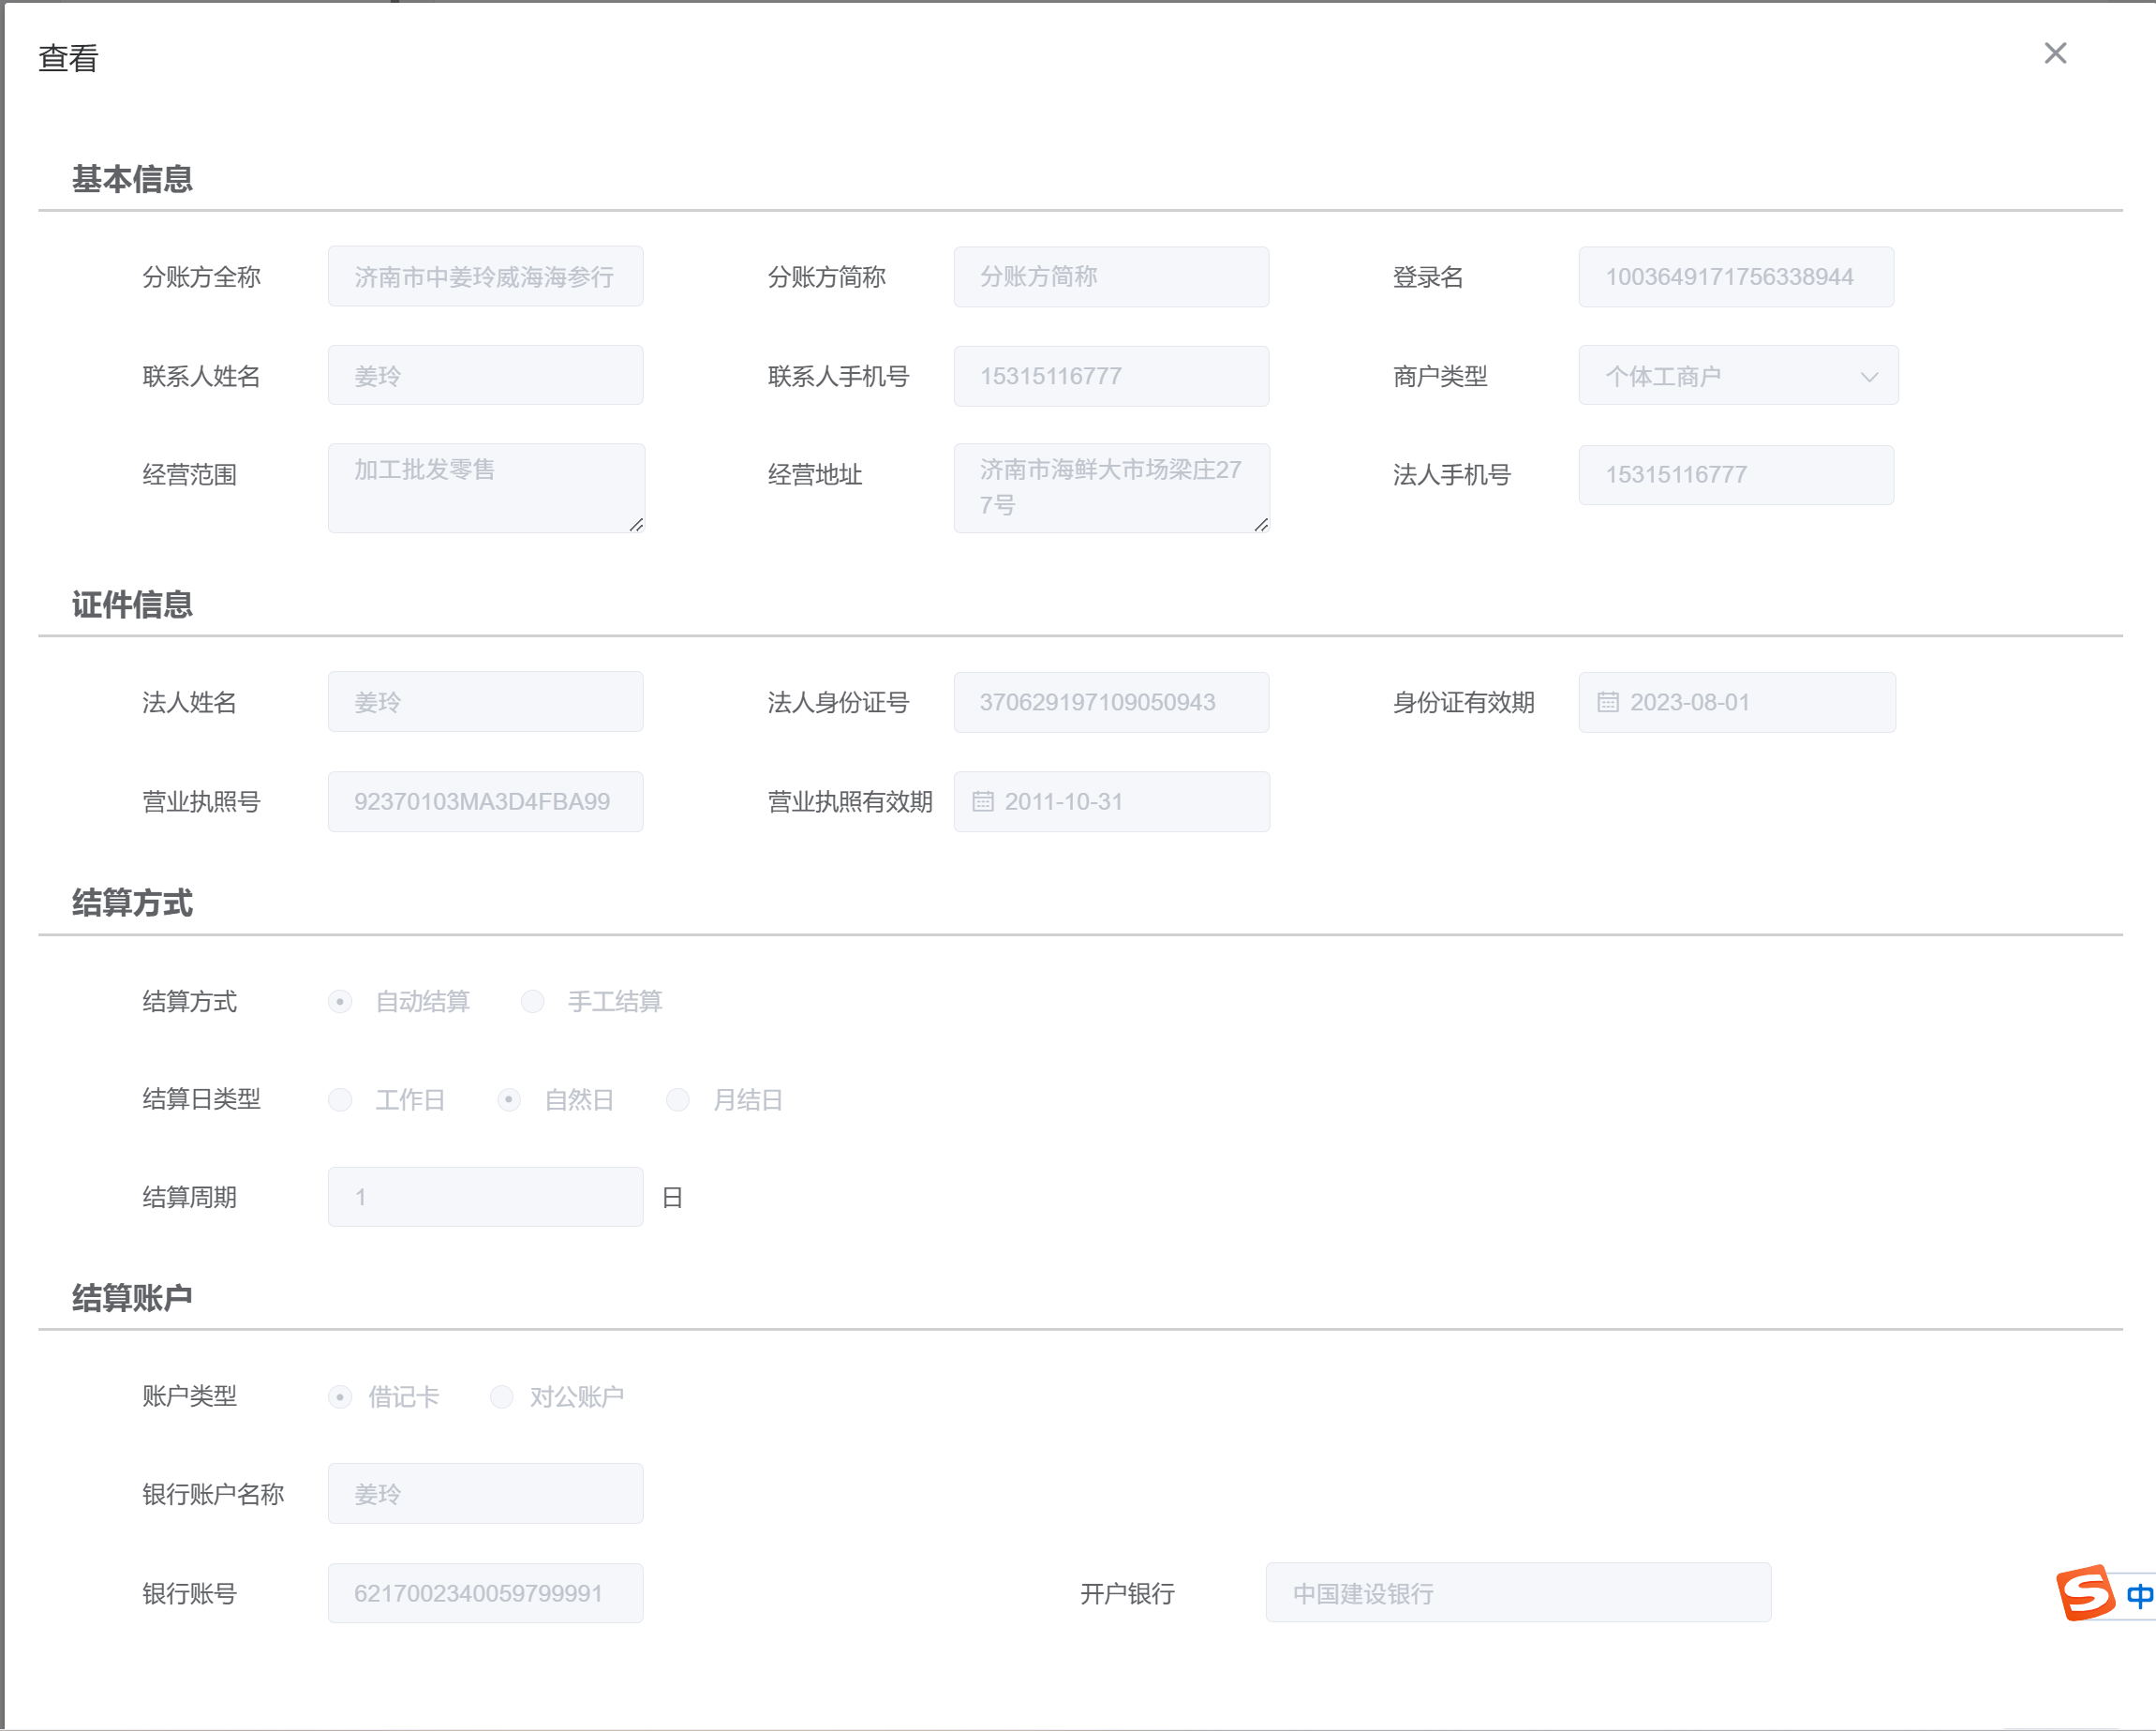Image resolution: width=2156 pixels, height=1731 pixels.
Task: Click resize handle of 经营地址 textarea
Action: point(1261,525)
